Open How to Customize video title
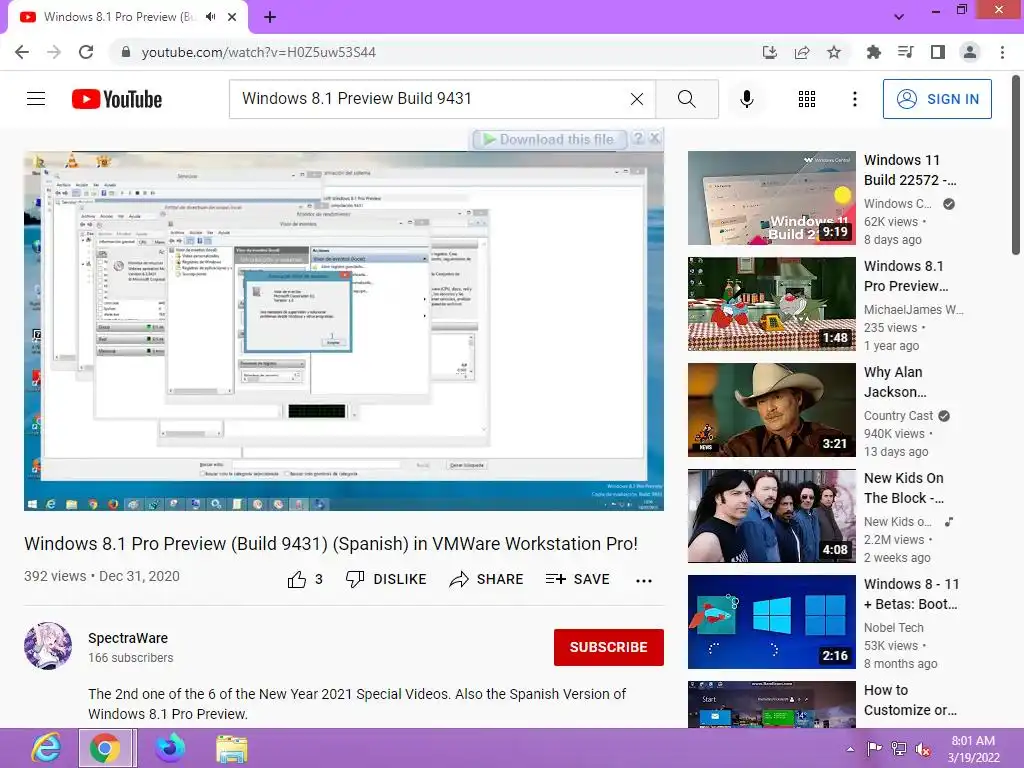Image resolution: width=1024 pixels, height=768 pixels. (x=910, y=700)
